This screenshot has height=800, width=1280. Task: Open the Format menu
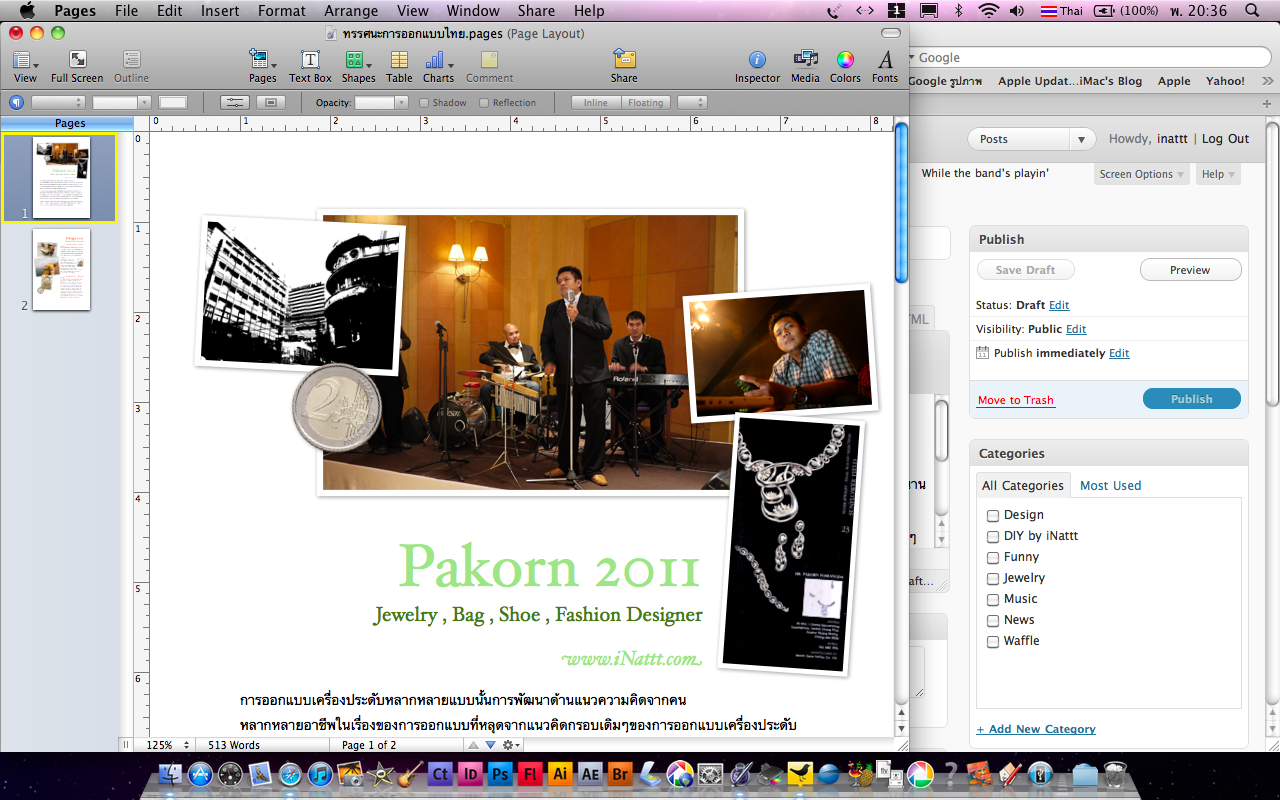pyautogui.click(x=281, y=11)
